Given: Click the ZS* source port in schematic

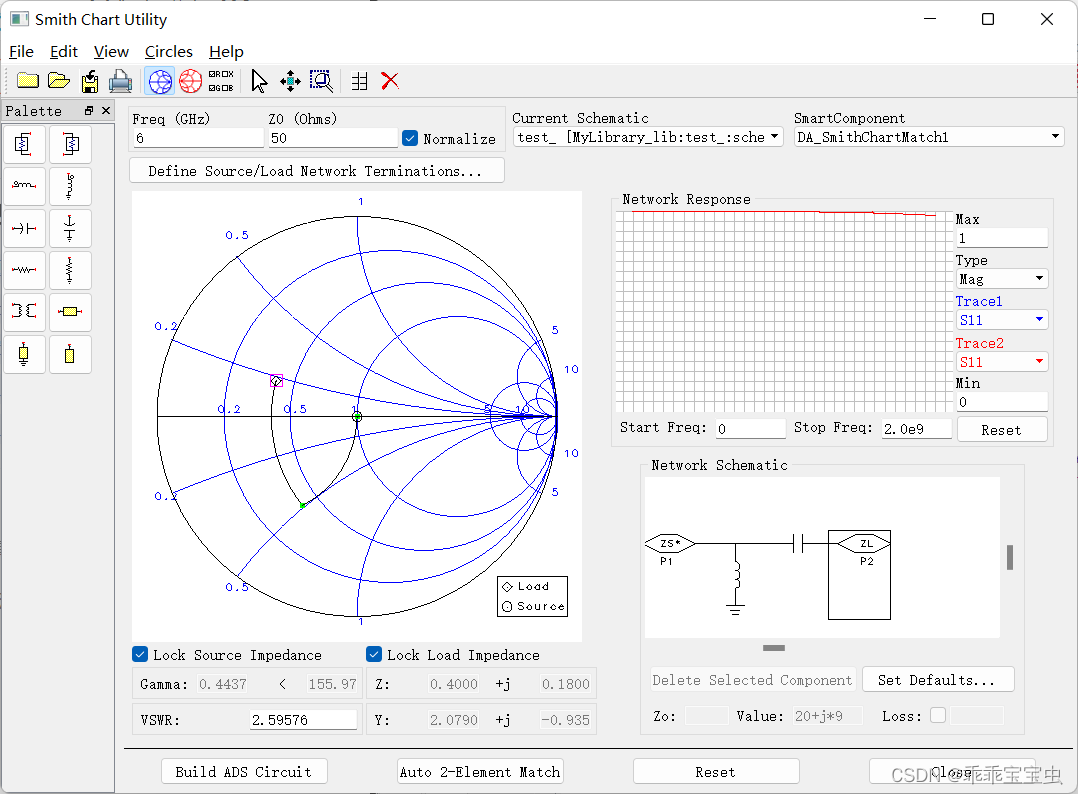Looking at the screenshot, I should (x=670, y=543).
